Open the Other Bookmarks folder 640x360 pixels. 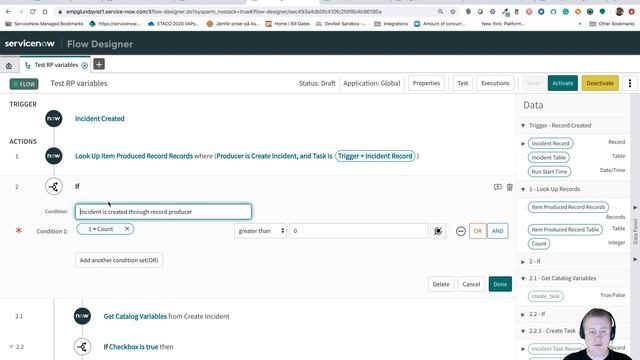[x=612, y=24]
